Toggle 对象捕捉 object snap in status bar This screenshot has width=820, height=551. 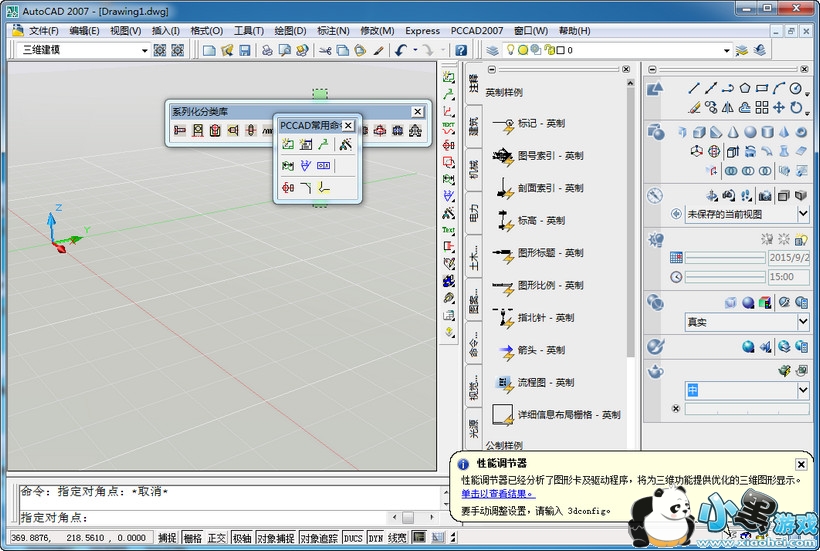point(275,538)
